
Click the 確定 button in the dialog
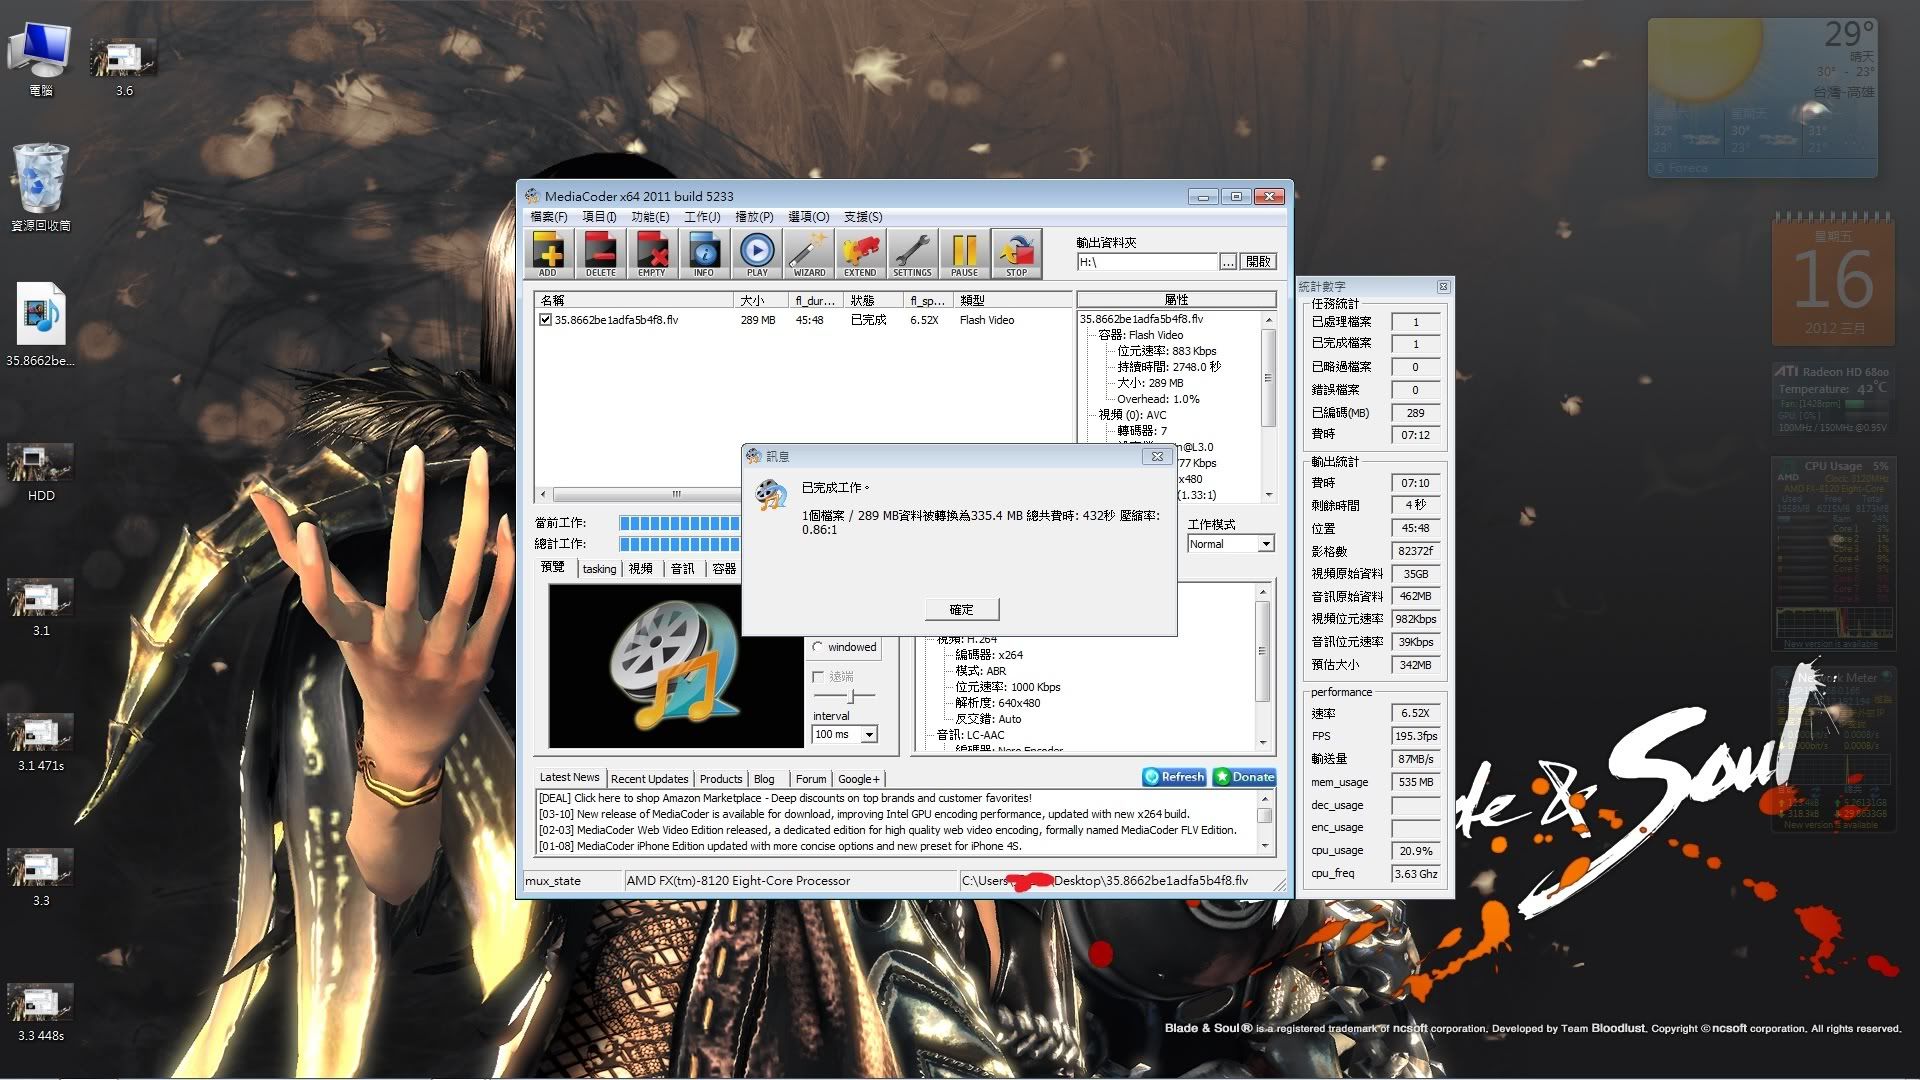tap(961, 609)
